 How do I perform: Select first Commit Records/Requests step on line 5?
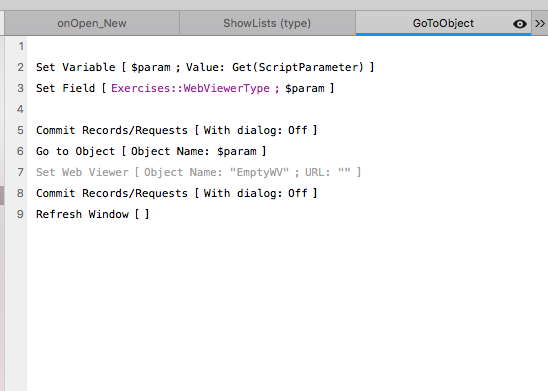pyautogui.click(x=176, y=130)
